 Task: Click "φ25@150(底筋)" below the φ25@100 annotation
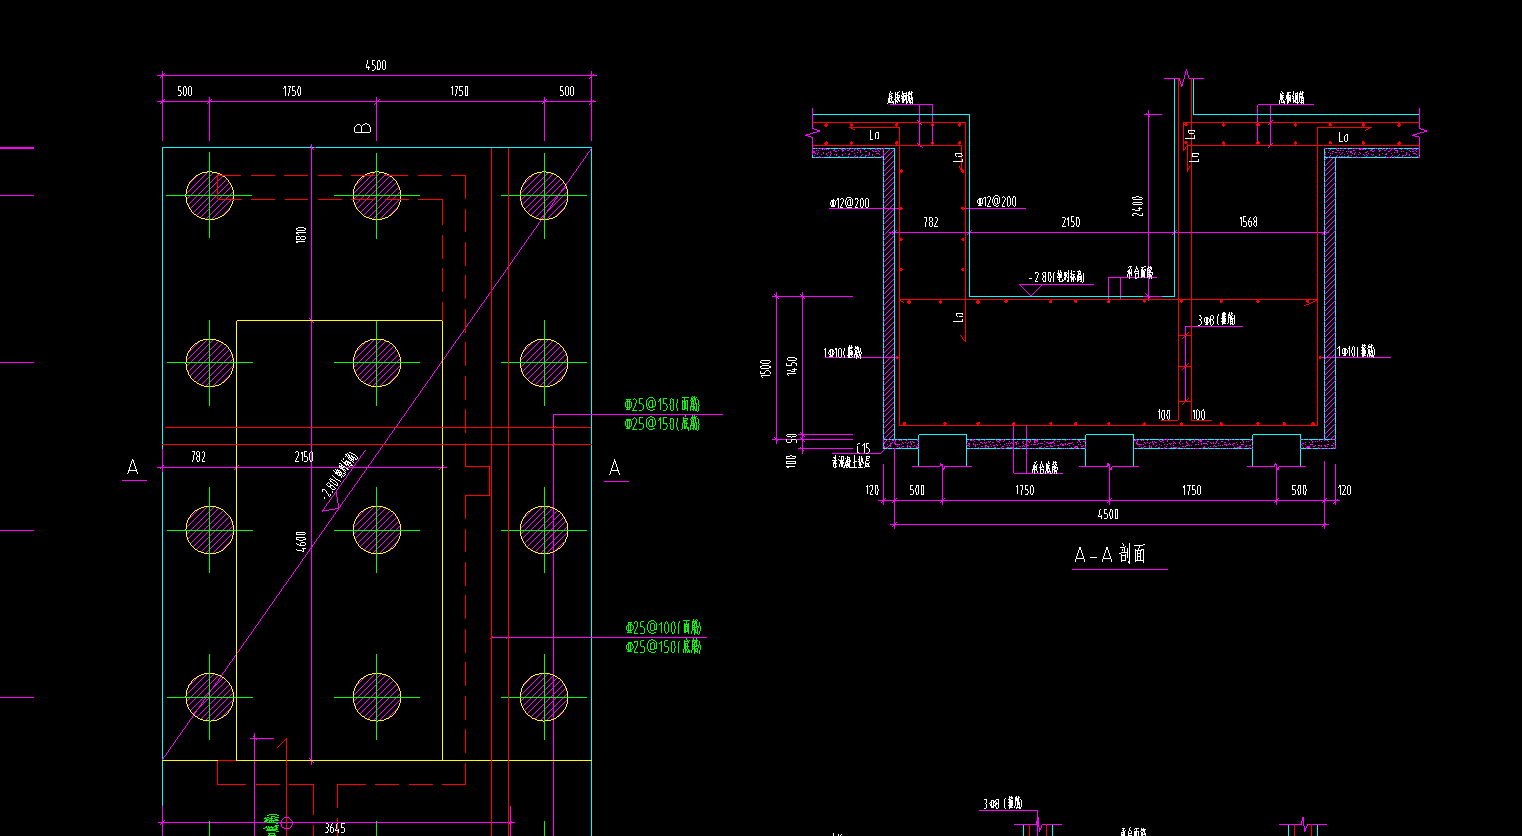pos(663,647)
